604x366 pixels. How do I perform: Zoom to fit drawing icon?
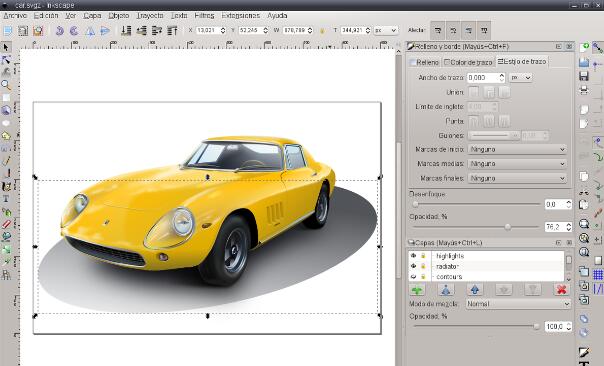pyautogui.click(x=584, y=238)
